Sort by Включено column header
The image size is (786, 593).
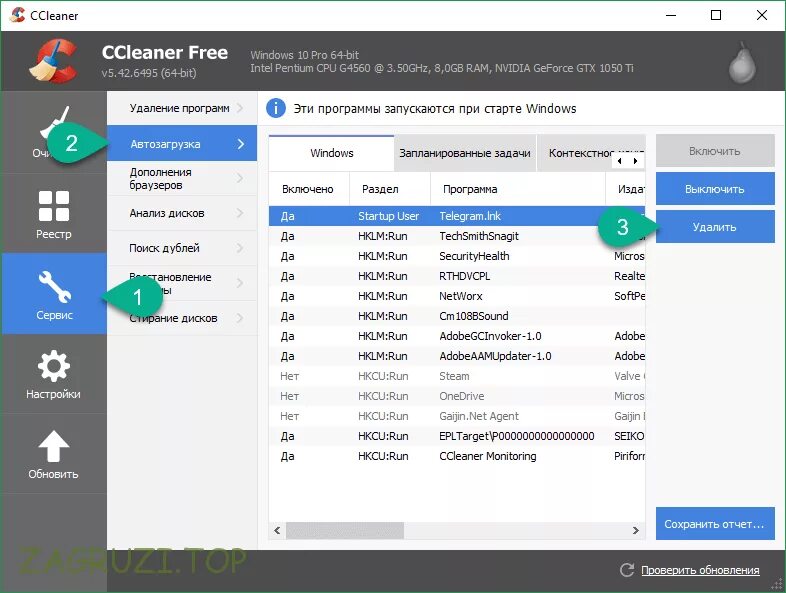(x=308, y=189)
